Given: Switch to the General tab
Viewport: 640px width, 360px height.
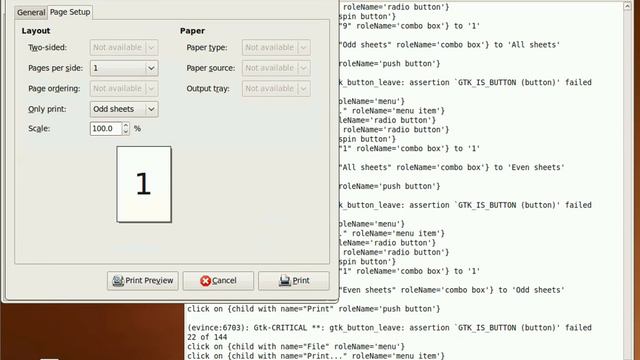Looking at the screenshot, I should pyautogui.click(x=31, y=12).
